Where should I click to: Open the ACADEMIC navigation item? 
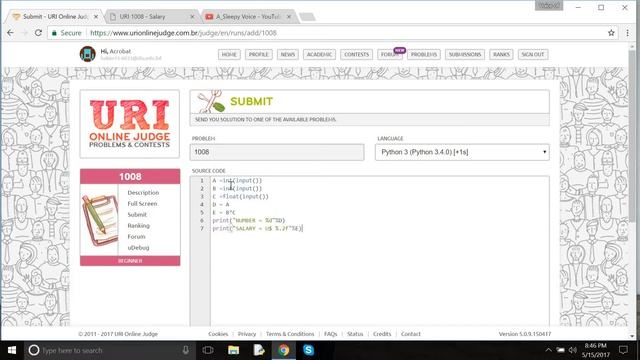click(x=319, y=54)
